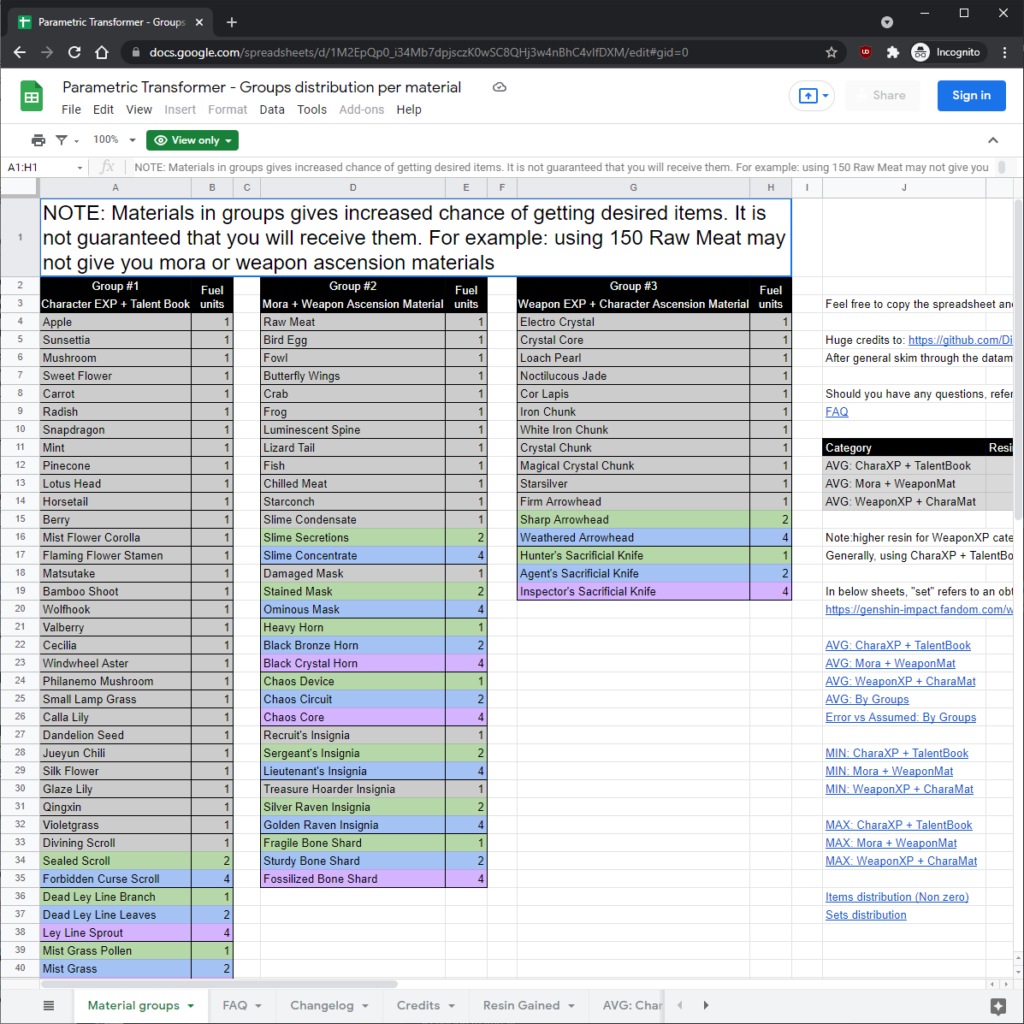Expand the Name box dropdown arrow
Viewport: 1024px width, 1024px height.
[80, 168]
